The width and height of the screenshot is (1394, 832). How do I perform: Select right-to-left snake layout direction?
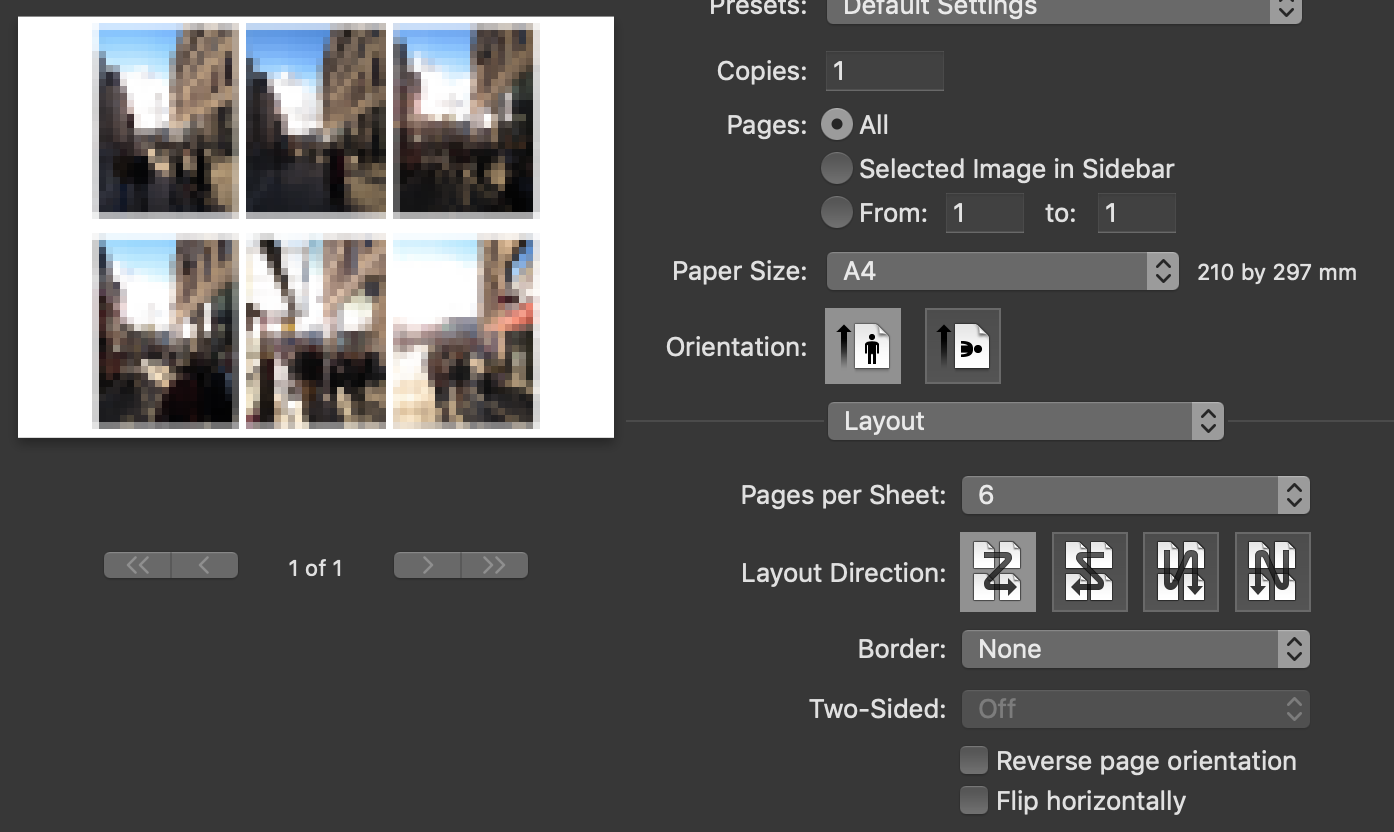(x=1089, y=571)
